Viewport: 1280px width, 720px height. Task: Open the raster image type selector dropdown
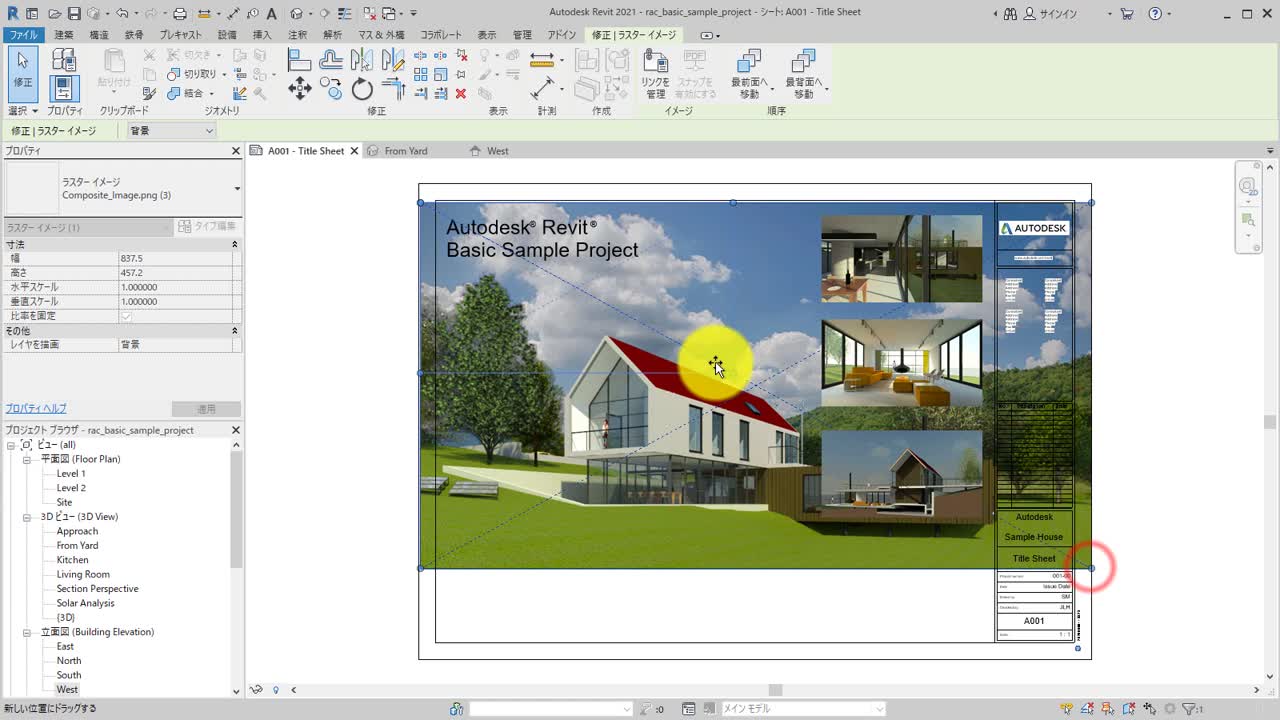(237, 188)
